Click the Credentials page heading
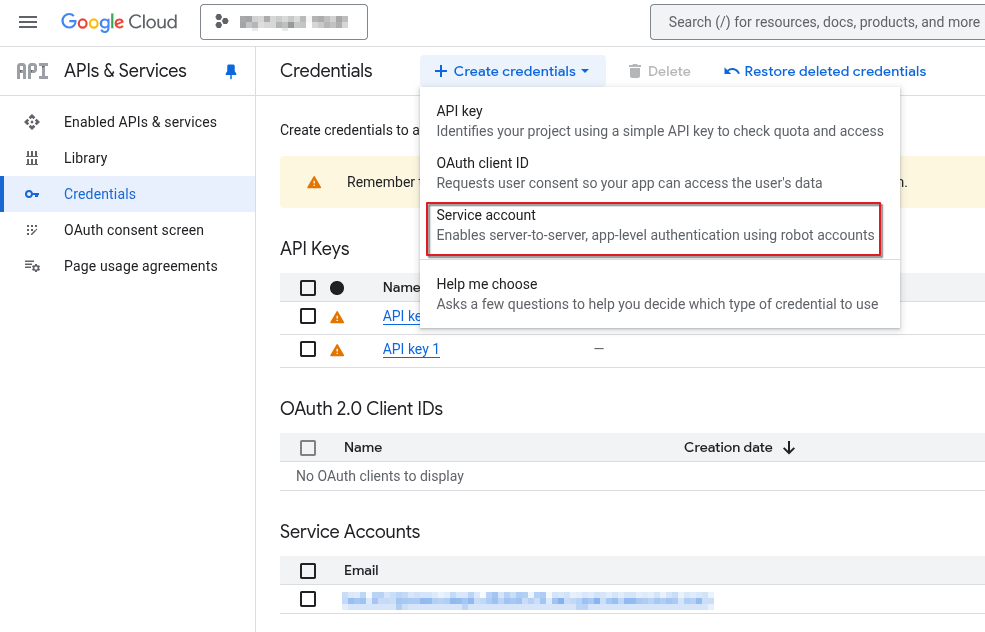985x632 pixels. (x=326, y=71)
